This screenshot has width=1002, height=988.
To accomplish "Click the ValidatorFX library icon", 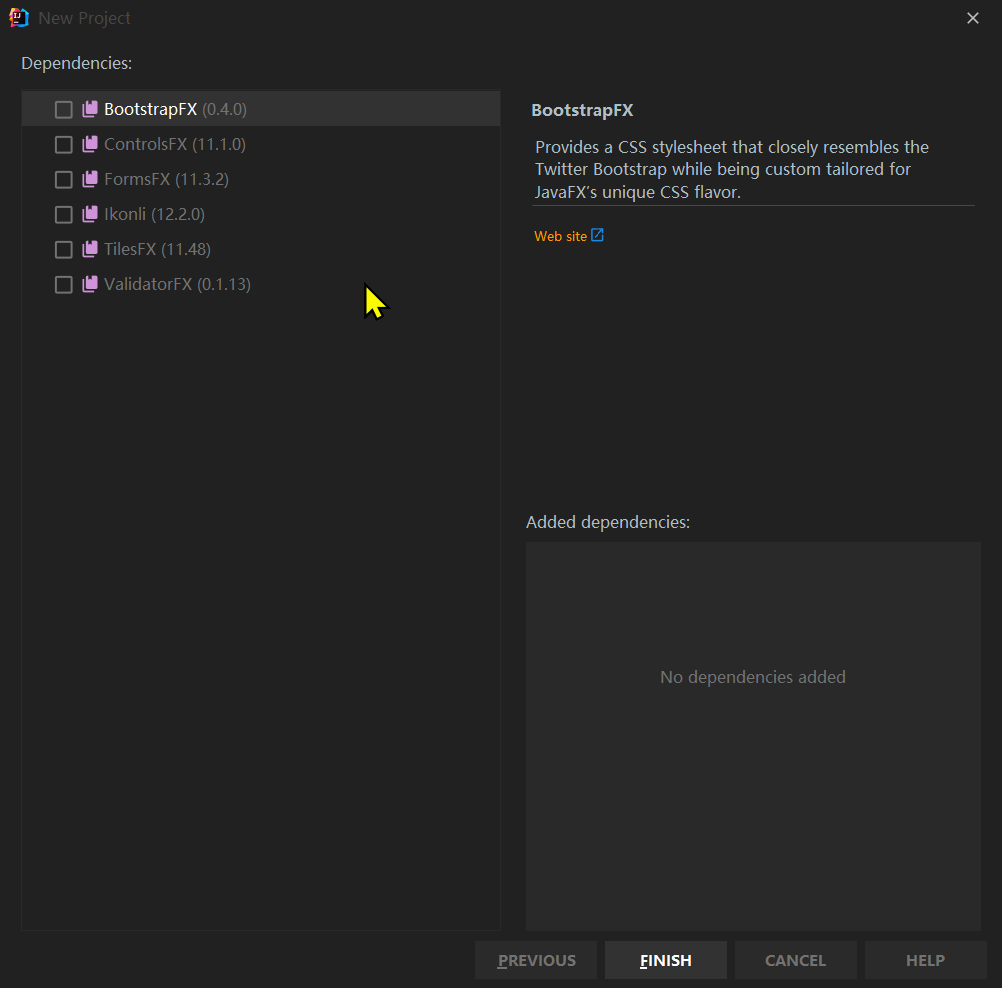I will tap(90, 284).
